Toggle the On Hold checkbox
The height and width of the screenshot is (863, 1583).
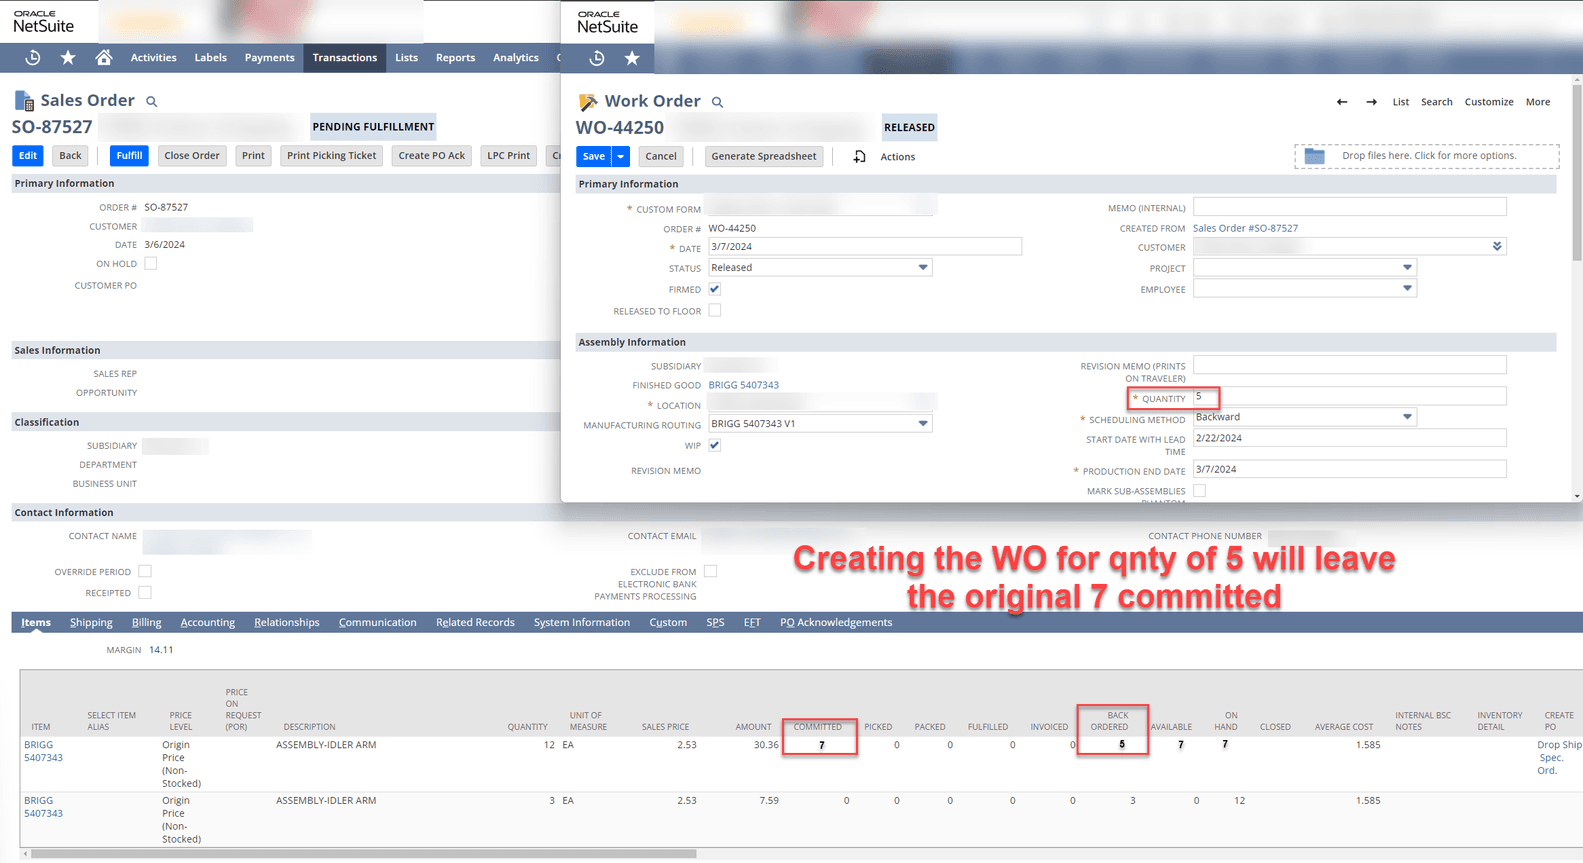point(151,264)
